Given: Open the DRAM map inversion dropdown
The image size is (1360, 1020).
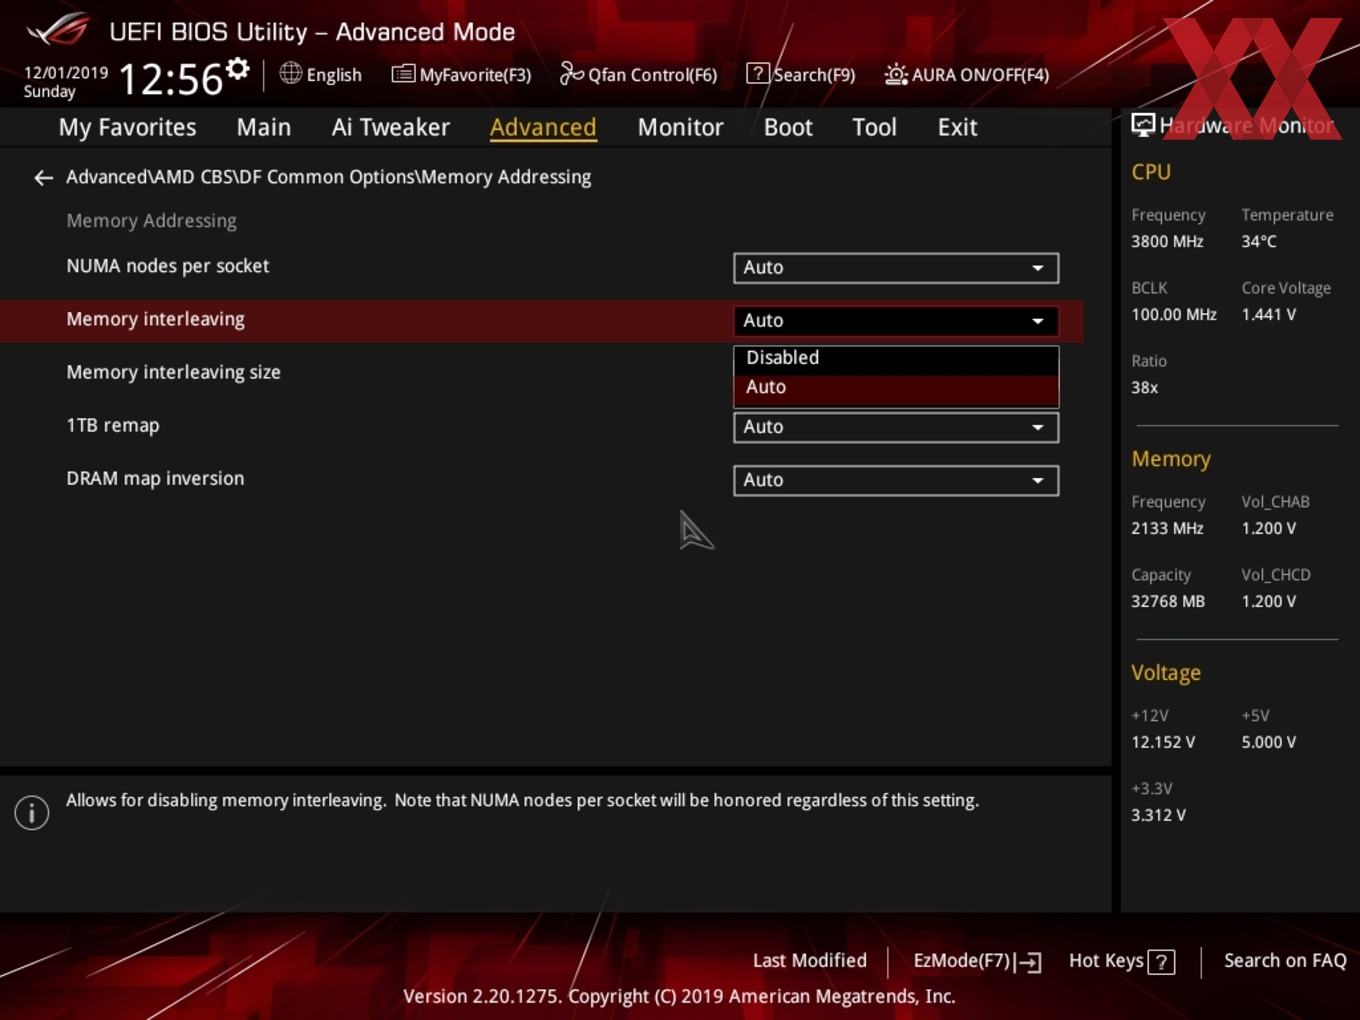Looking at the screenshot, I should point(896,480).
